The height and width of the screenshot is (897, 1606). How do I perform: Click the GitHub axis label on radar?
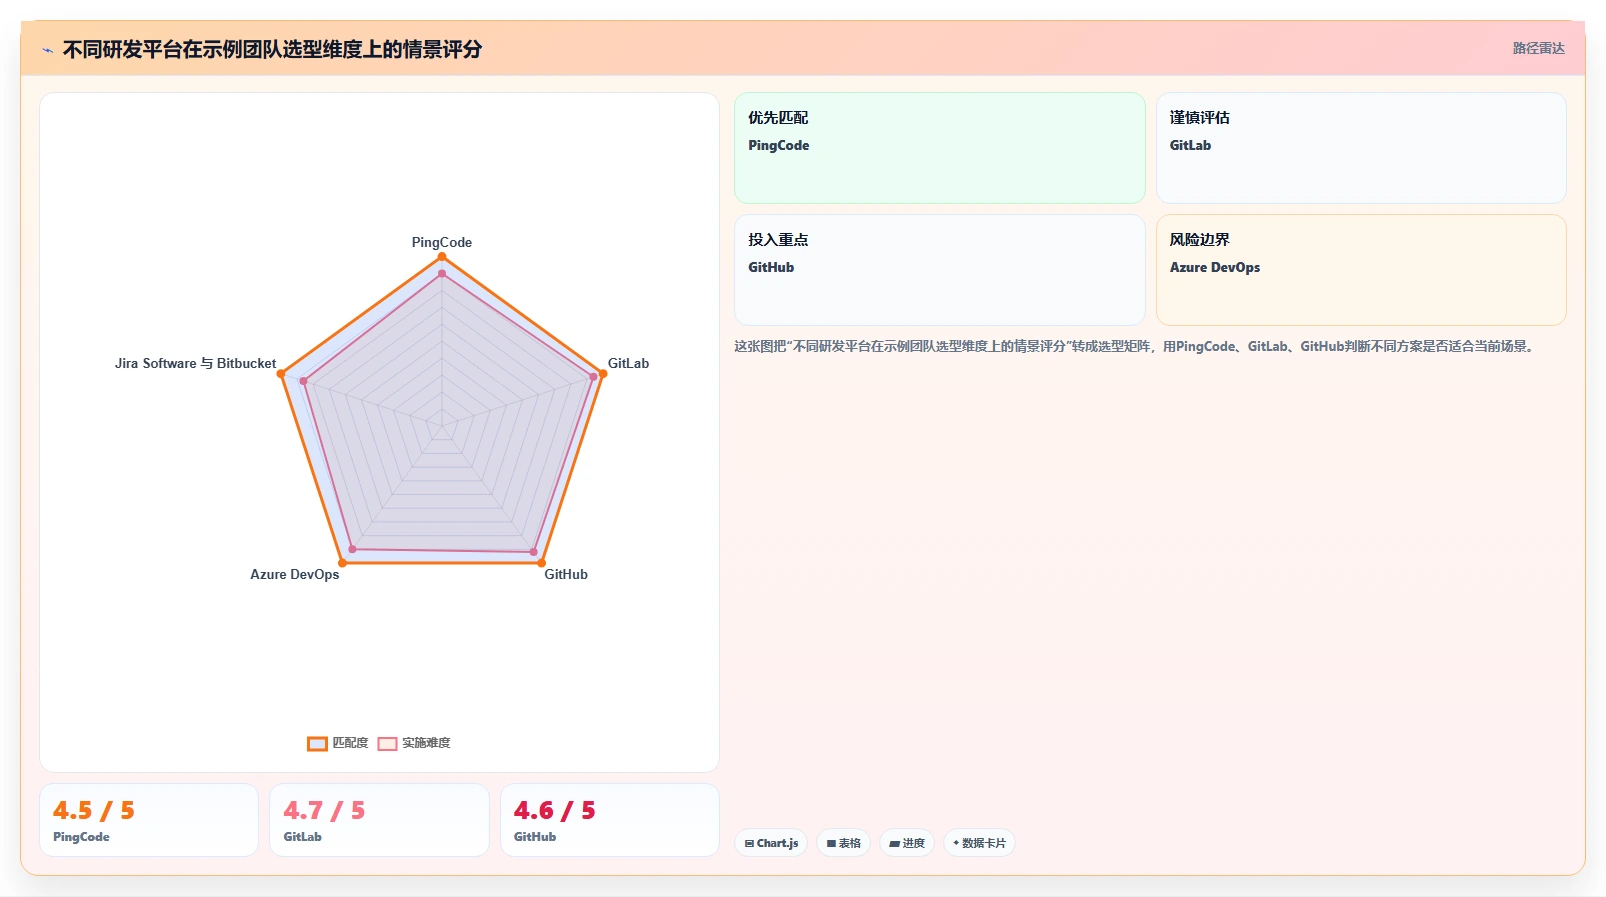(566, 574)
